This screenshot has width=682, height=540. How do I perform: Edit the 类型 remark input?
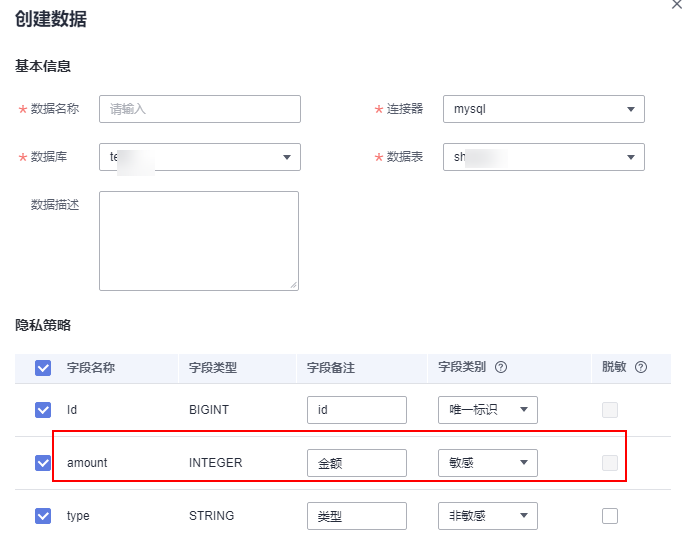click(356, 516)
